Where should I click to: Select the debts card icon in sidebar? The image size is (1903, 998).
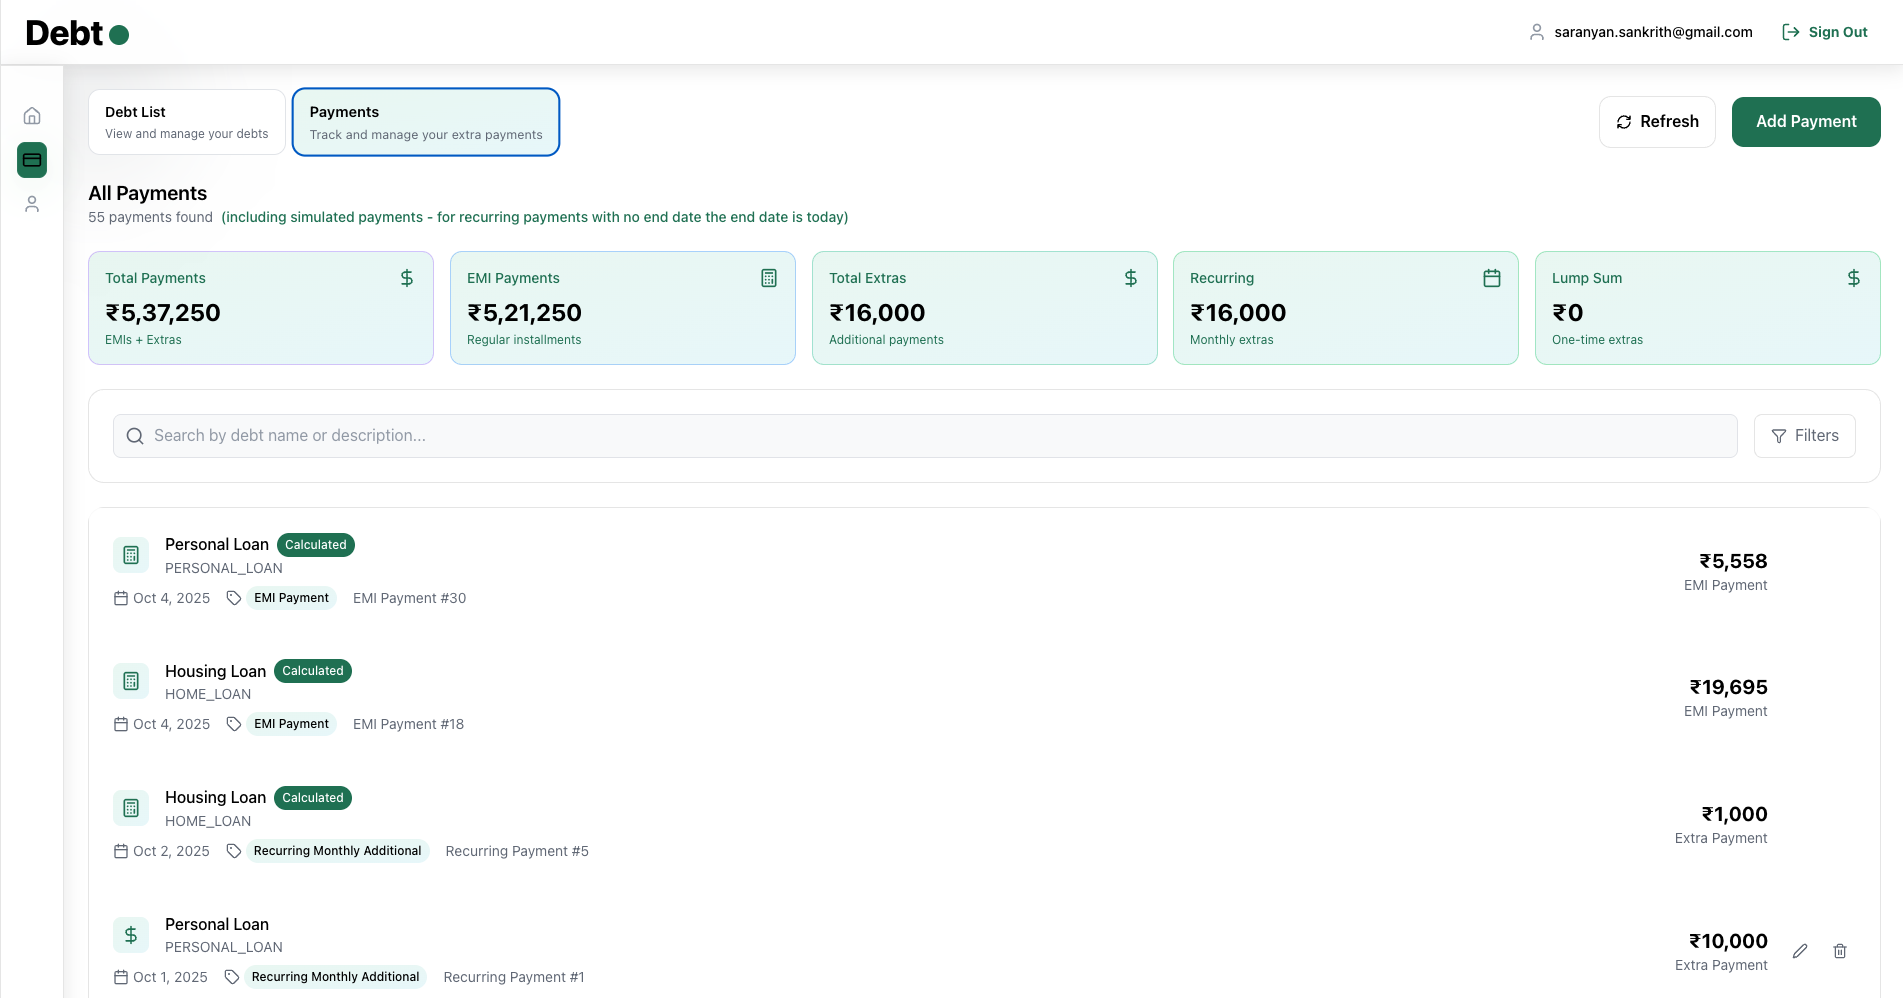[32, 160]
